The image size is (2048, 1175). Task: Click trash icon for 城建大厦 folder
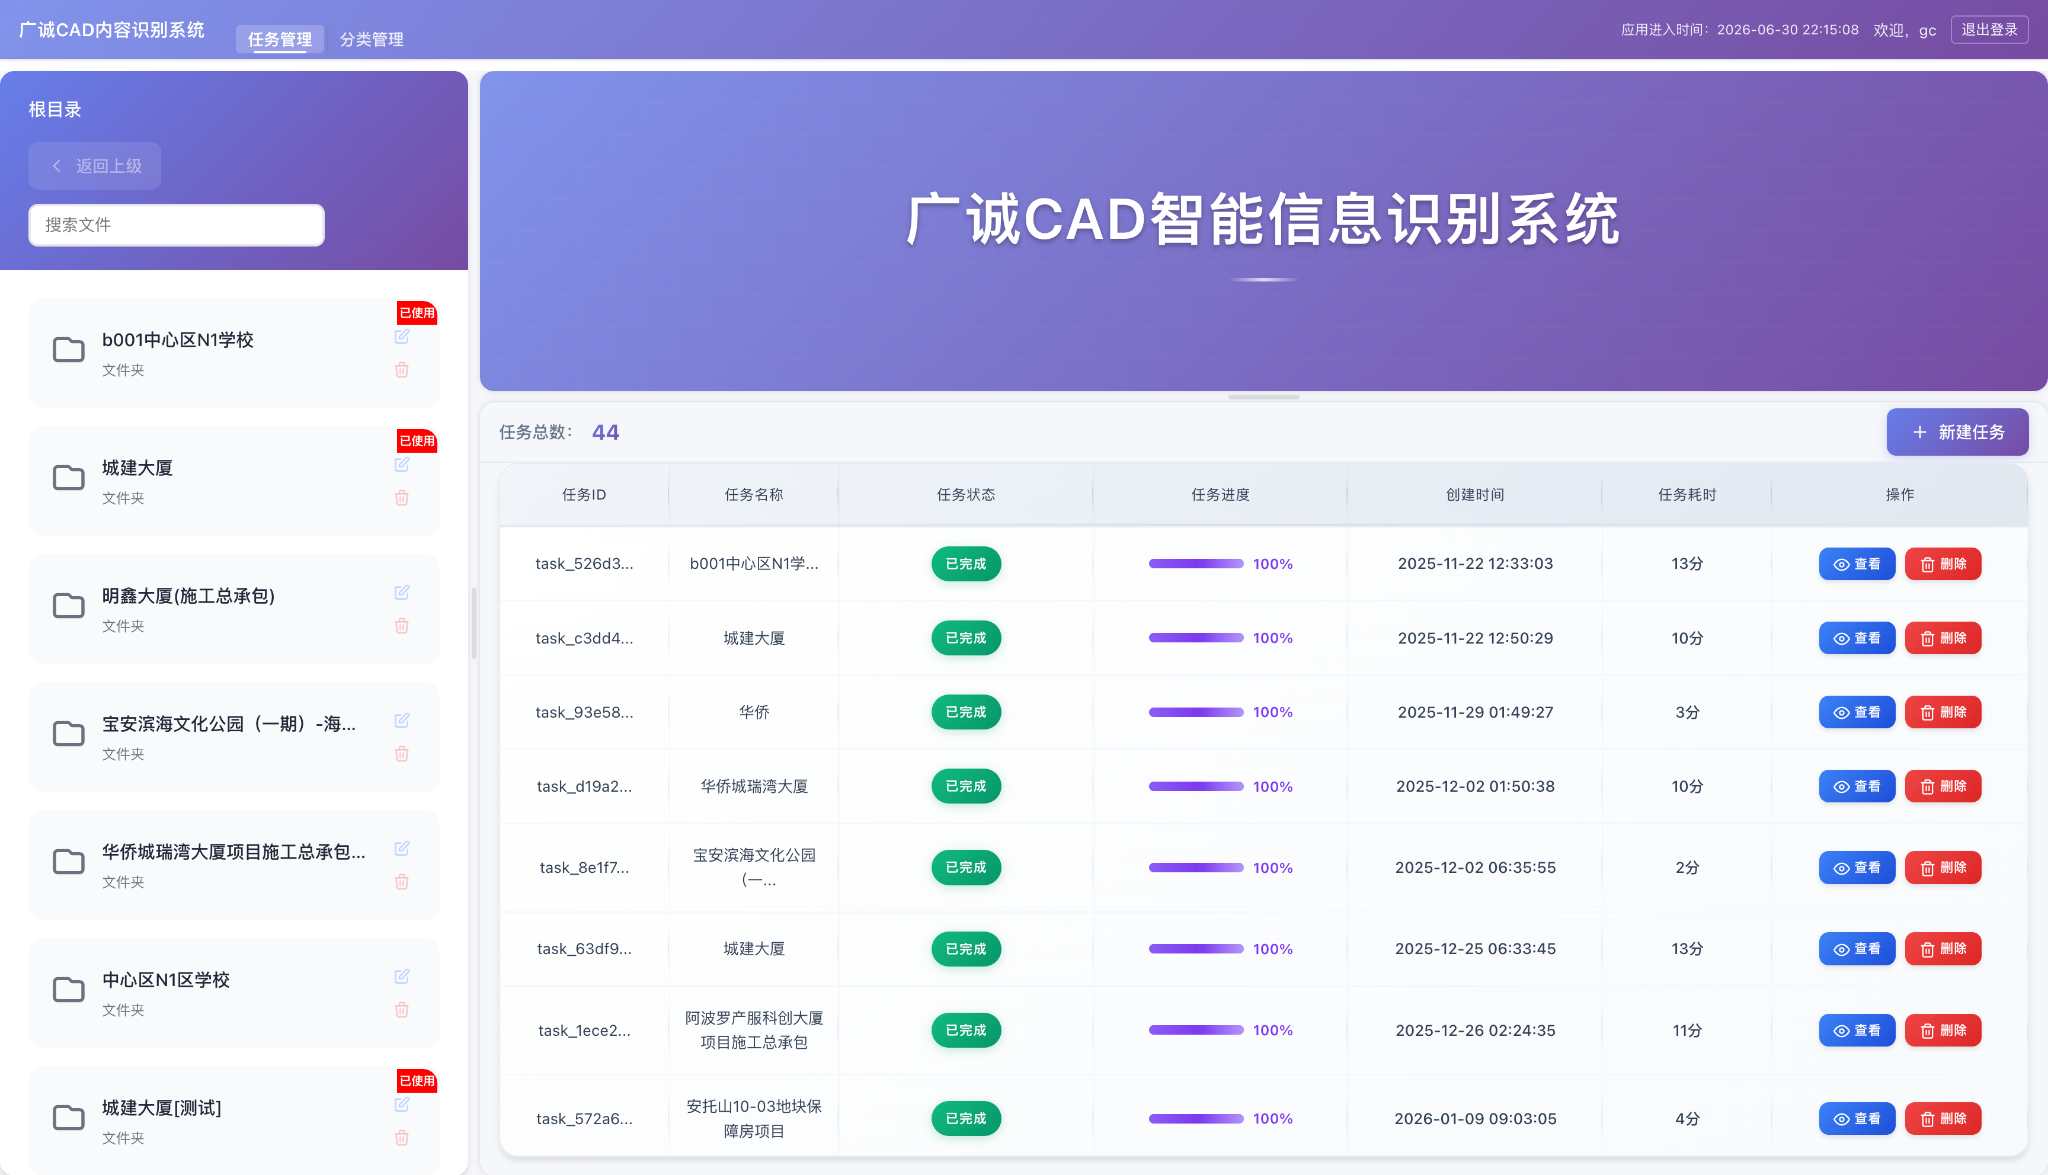pyautogui.click(x=402, y=498)
